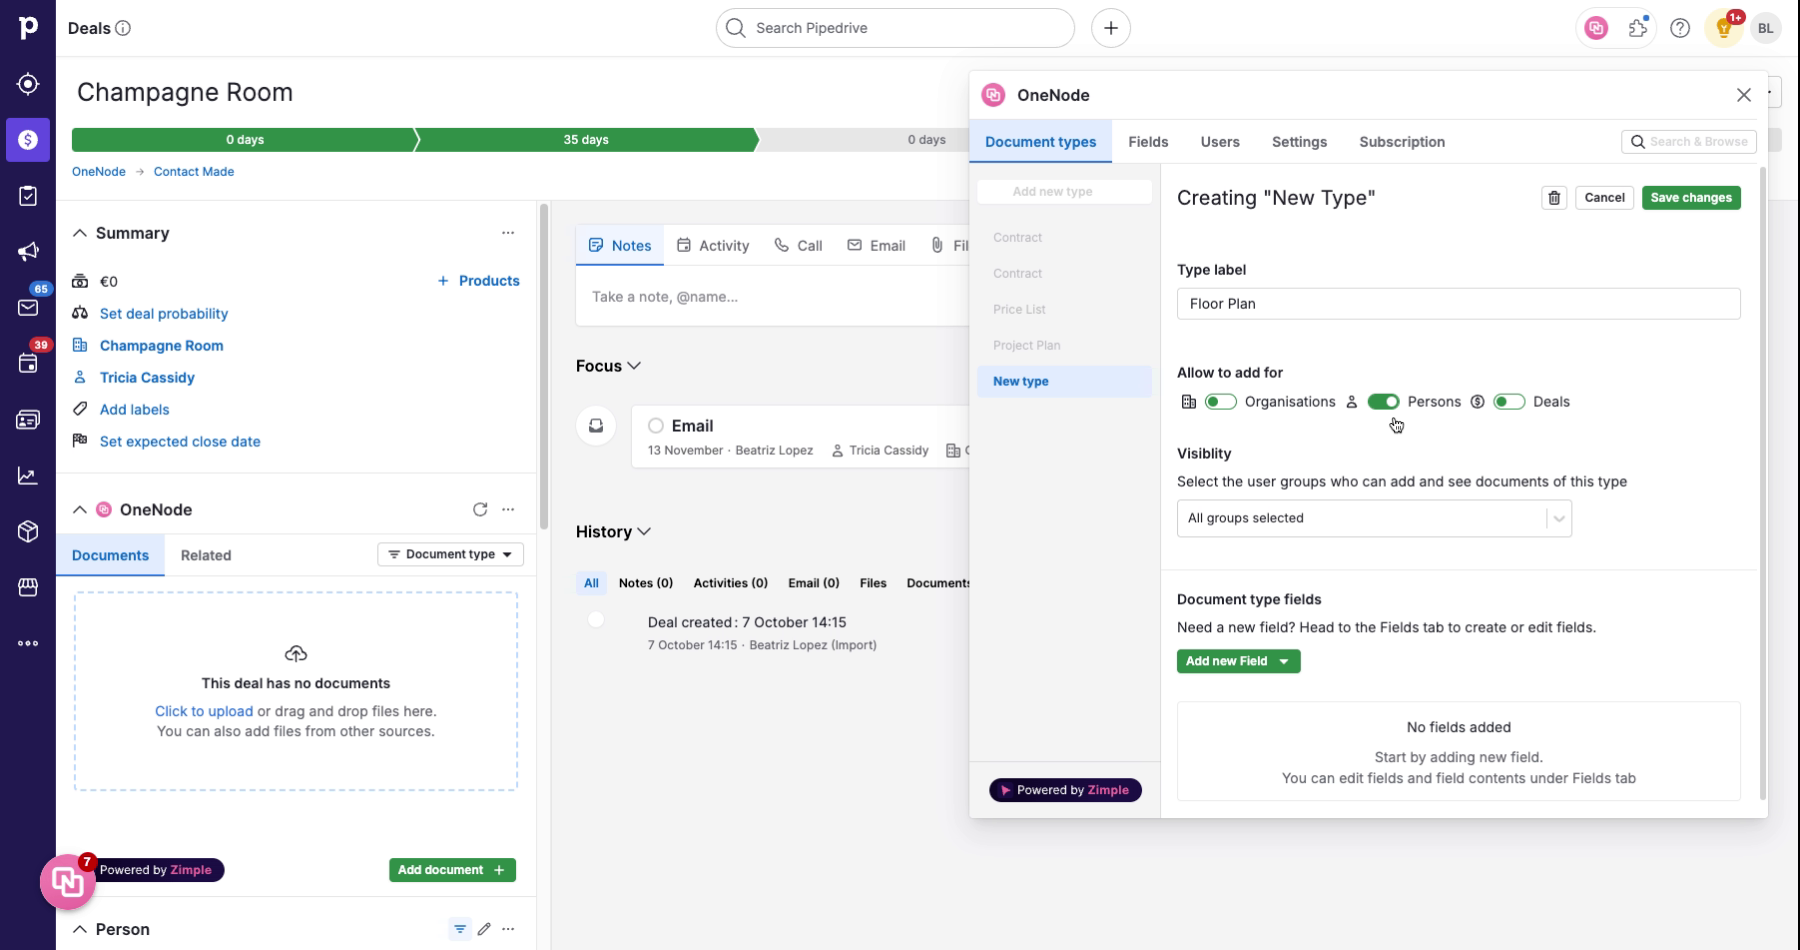
Task: Open Insights chart icon in sidebar
Action: pos(28,476)
